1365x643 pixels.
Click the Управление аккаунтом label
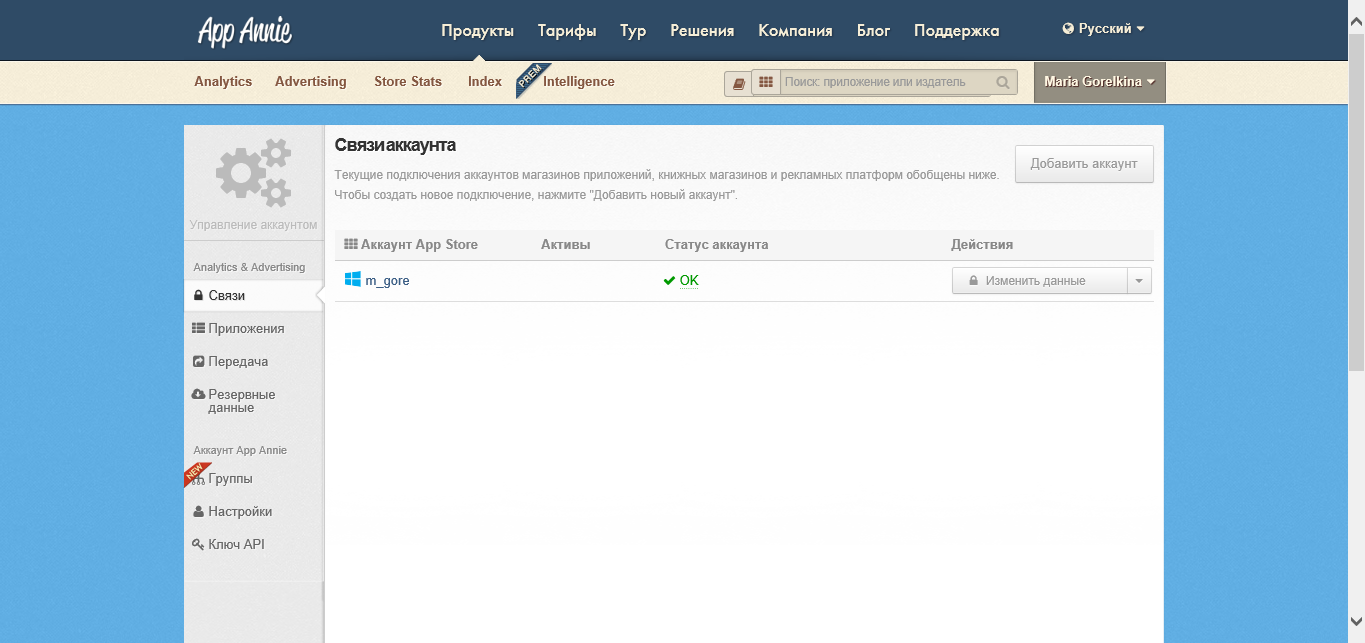click(253, 225)
